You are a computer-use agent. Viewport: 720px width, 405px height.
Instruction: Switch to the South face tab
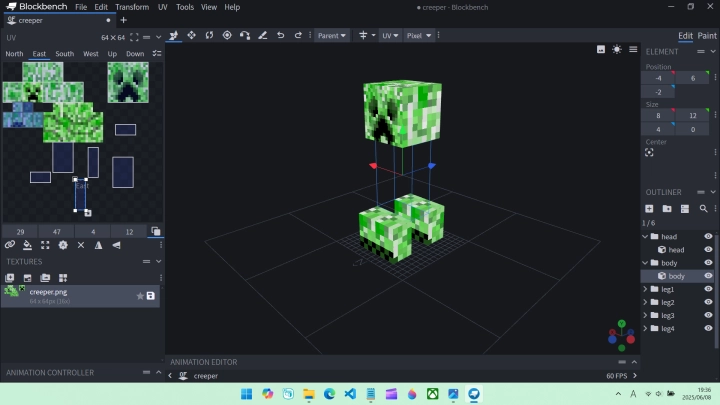64,54
